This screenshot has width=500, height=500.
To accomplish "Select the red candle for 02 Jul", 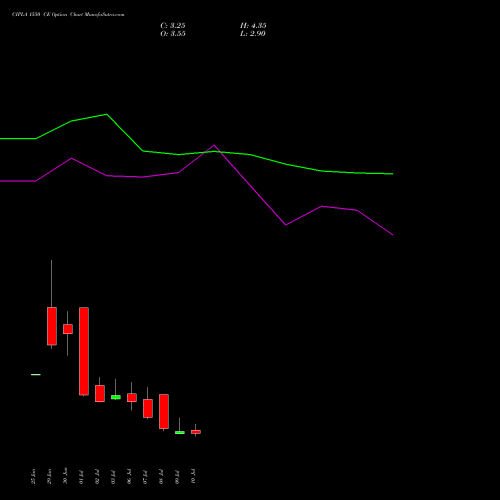I will (x=100, y=393).
